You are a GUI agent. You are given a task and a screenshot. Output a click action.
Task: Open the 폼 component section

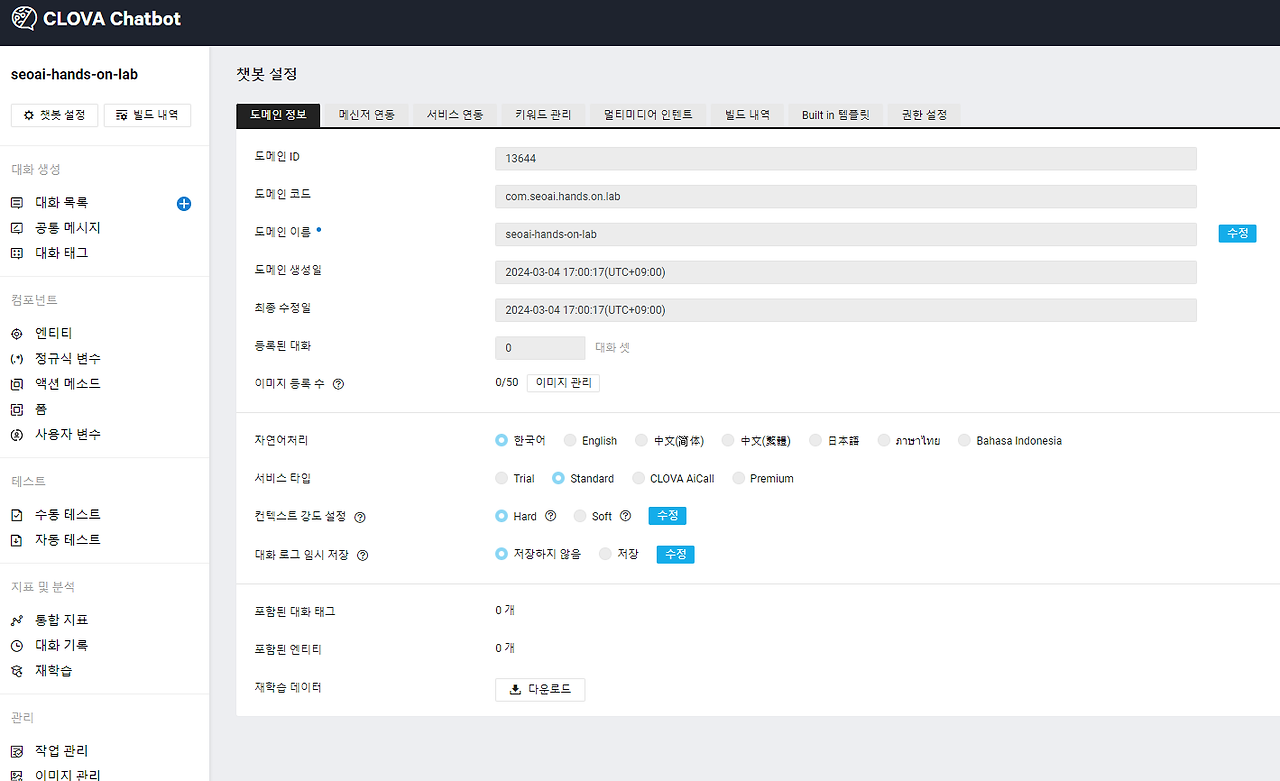pyautogui.click(x=38, y=409)
